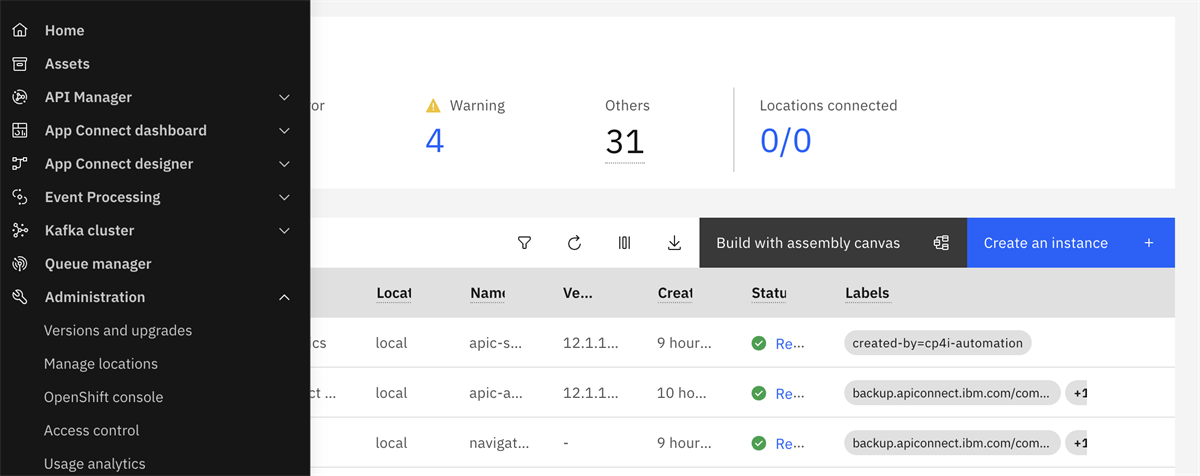The width and height of the screenshot is (1200, 476).
Task: Click the Labels column header
Action: coord(867,293)
